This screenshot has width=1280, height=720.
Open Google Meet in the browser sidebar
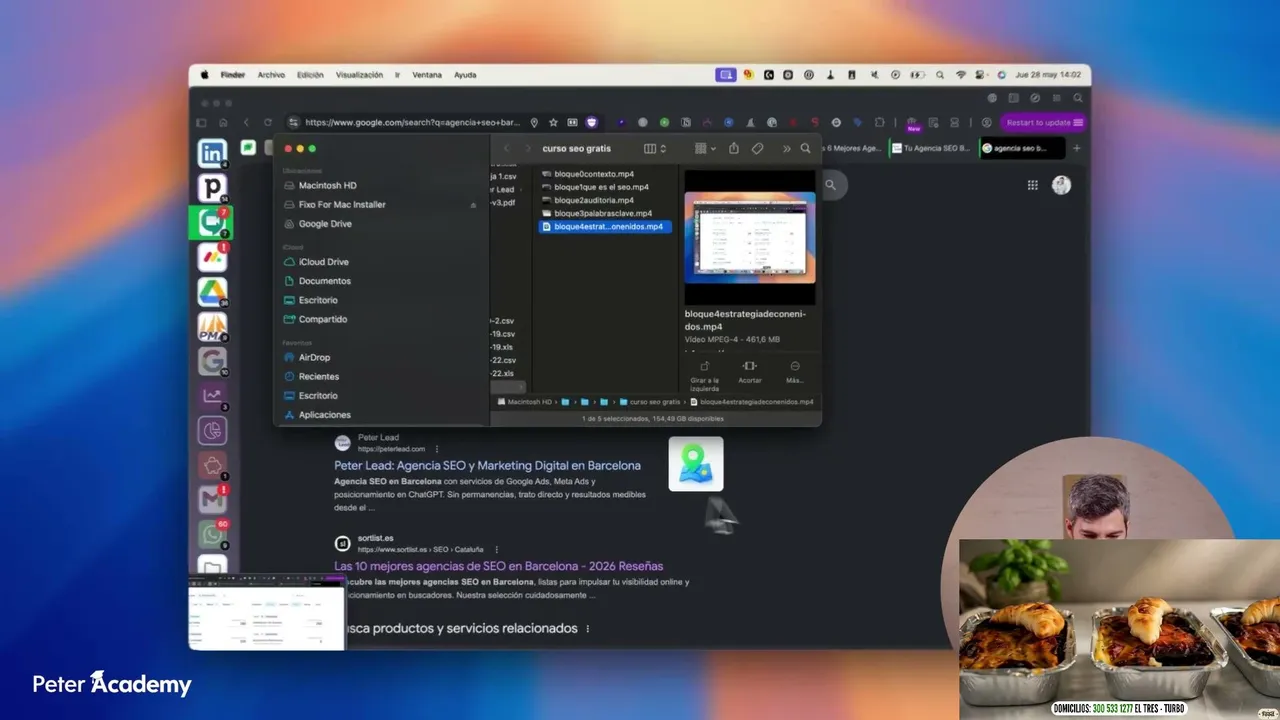pos(212,222)
